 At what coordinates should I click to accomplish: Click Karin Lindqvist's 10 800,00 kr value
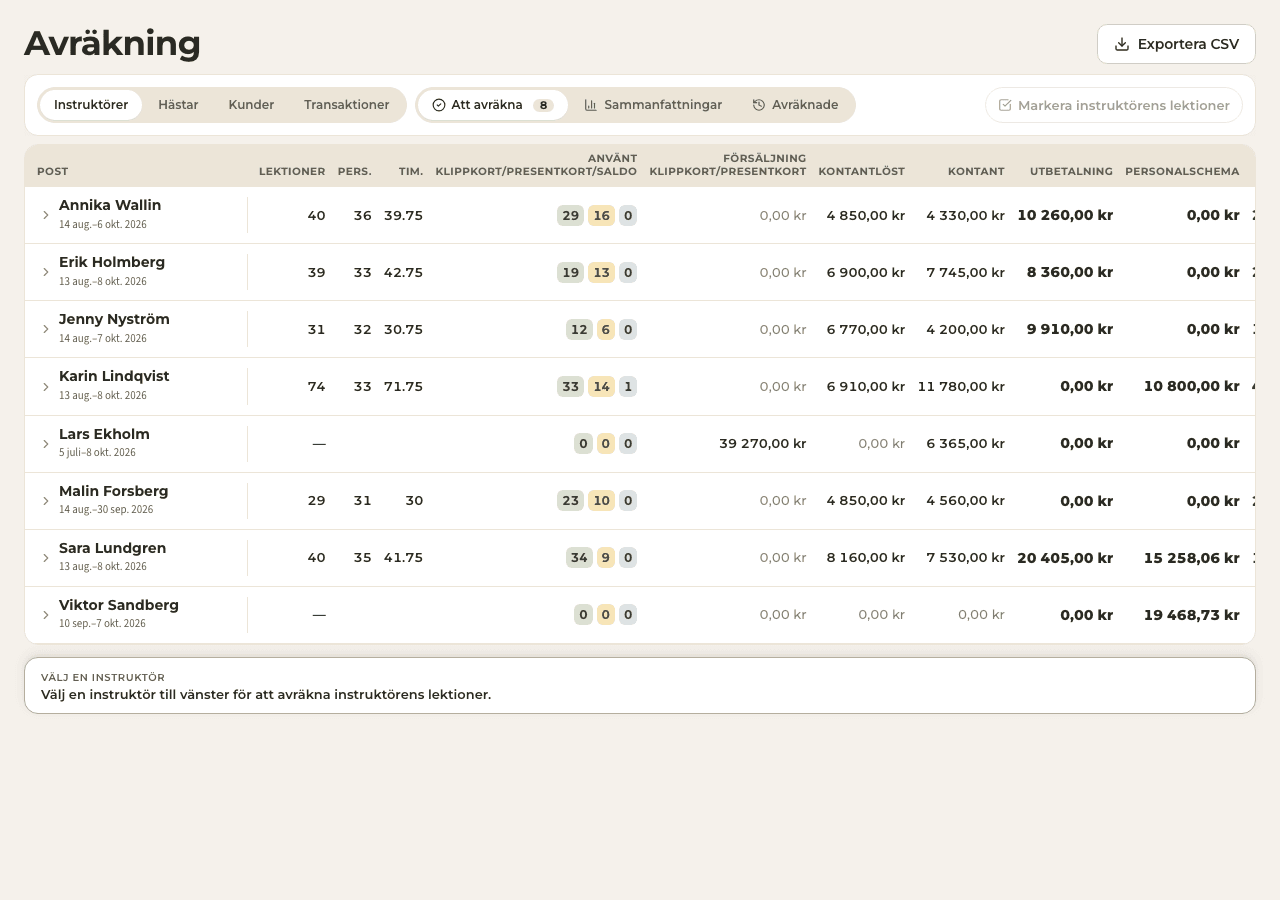1192,386
